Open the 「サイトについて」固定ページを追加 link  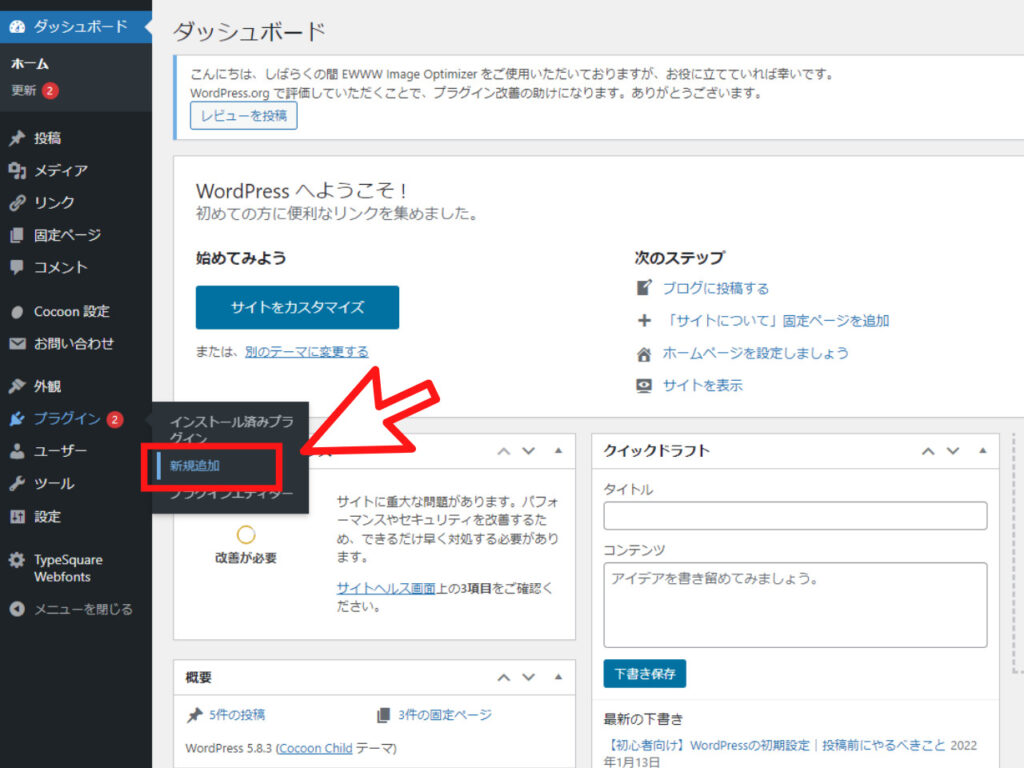click(x=776, y=321)
